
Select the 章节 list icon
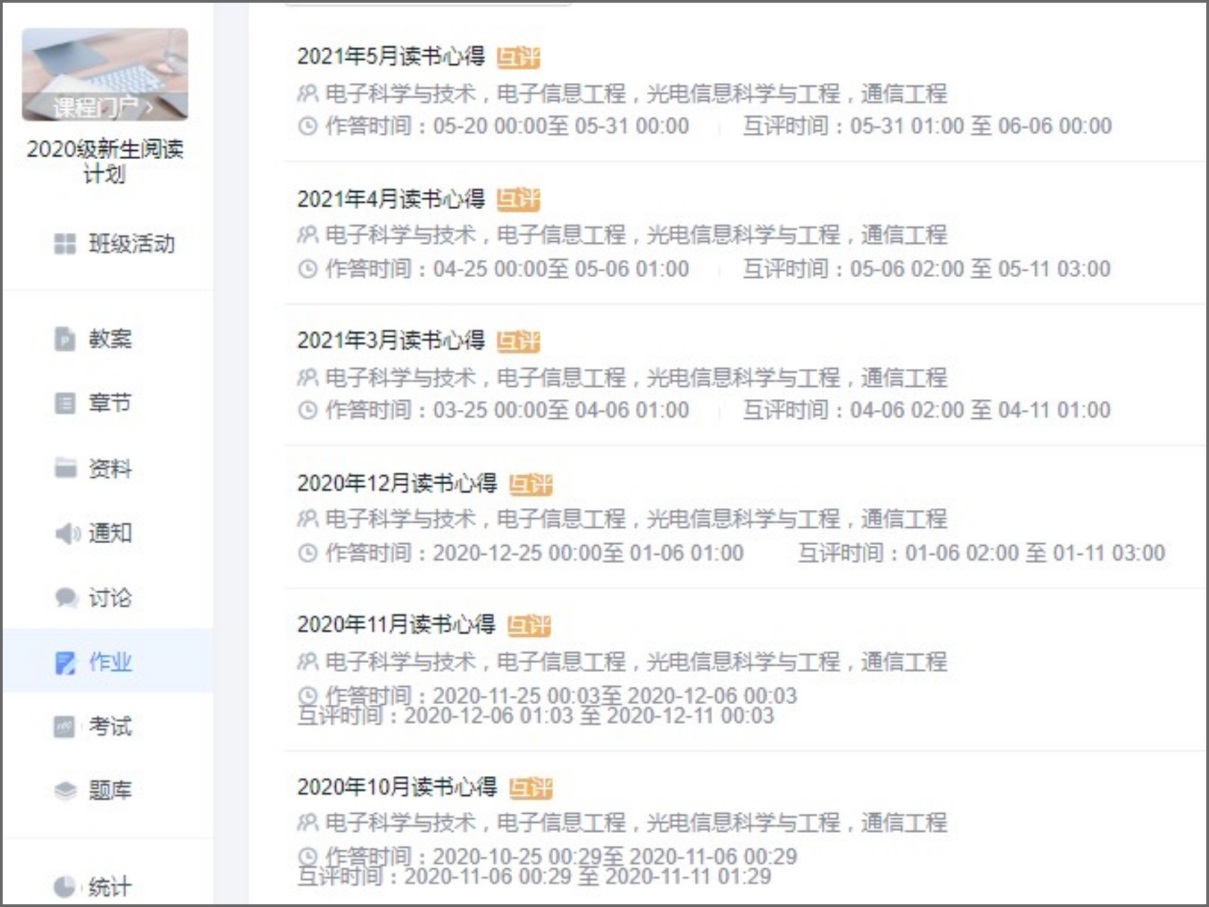point(65,404)
